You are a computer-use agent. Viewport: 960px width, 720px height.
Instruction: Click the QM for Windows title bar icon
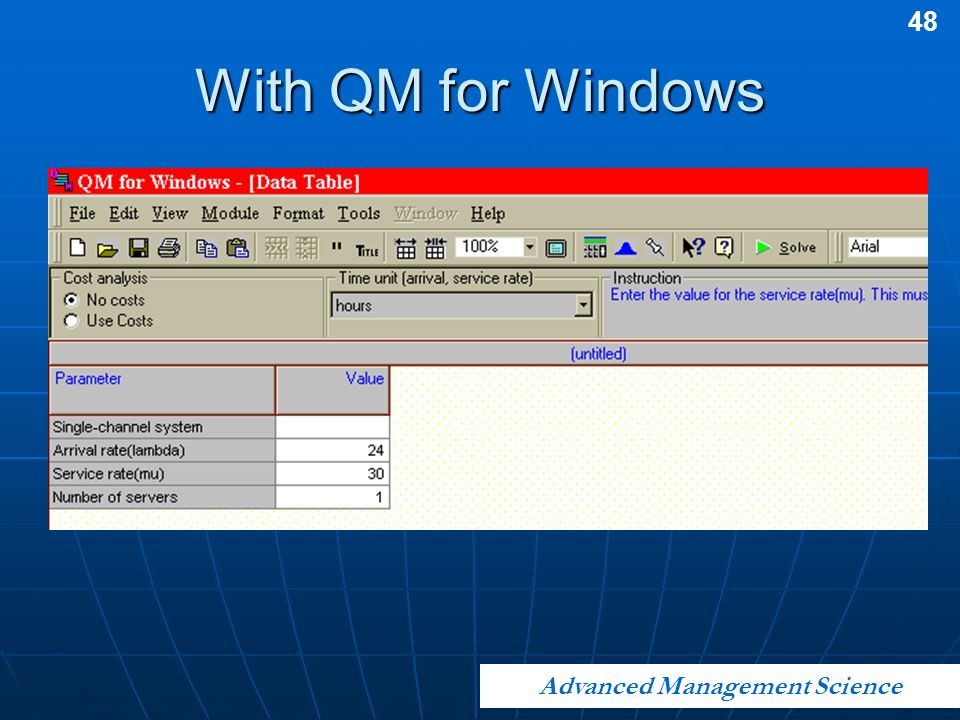pos(61,181)
